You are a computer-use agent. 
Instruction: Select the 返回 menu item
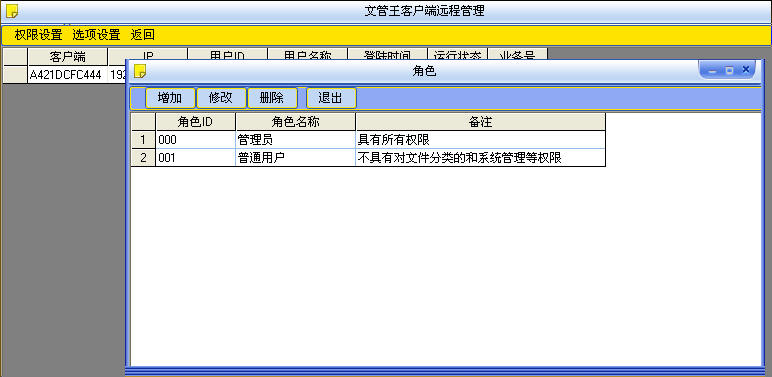coord(142,35)
